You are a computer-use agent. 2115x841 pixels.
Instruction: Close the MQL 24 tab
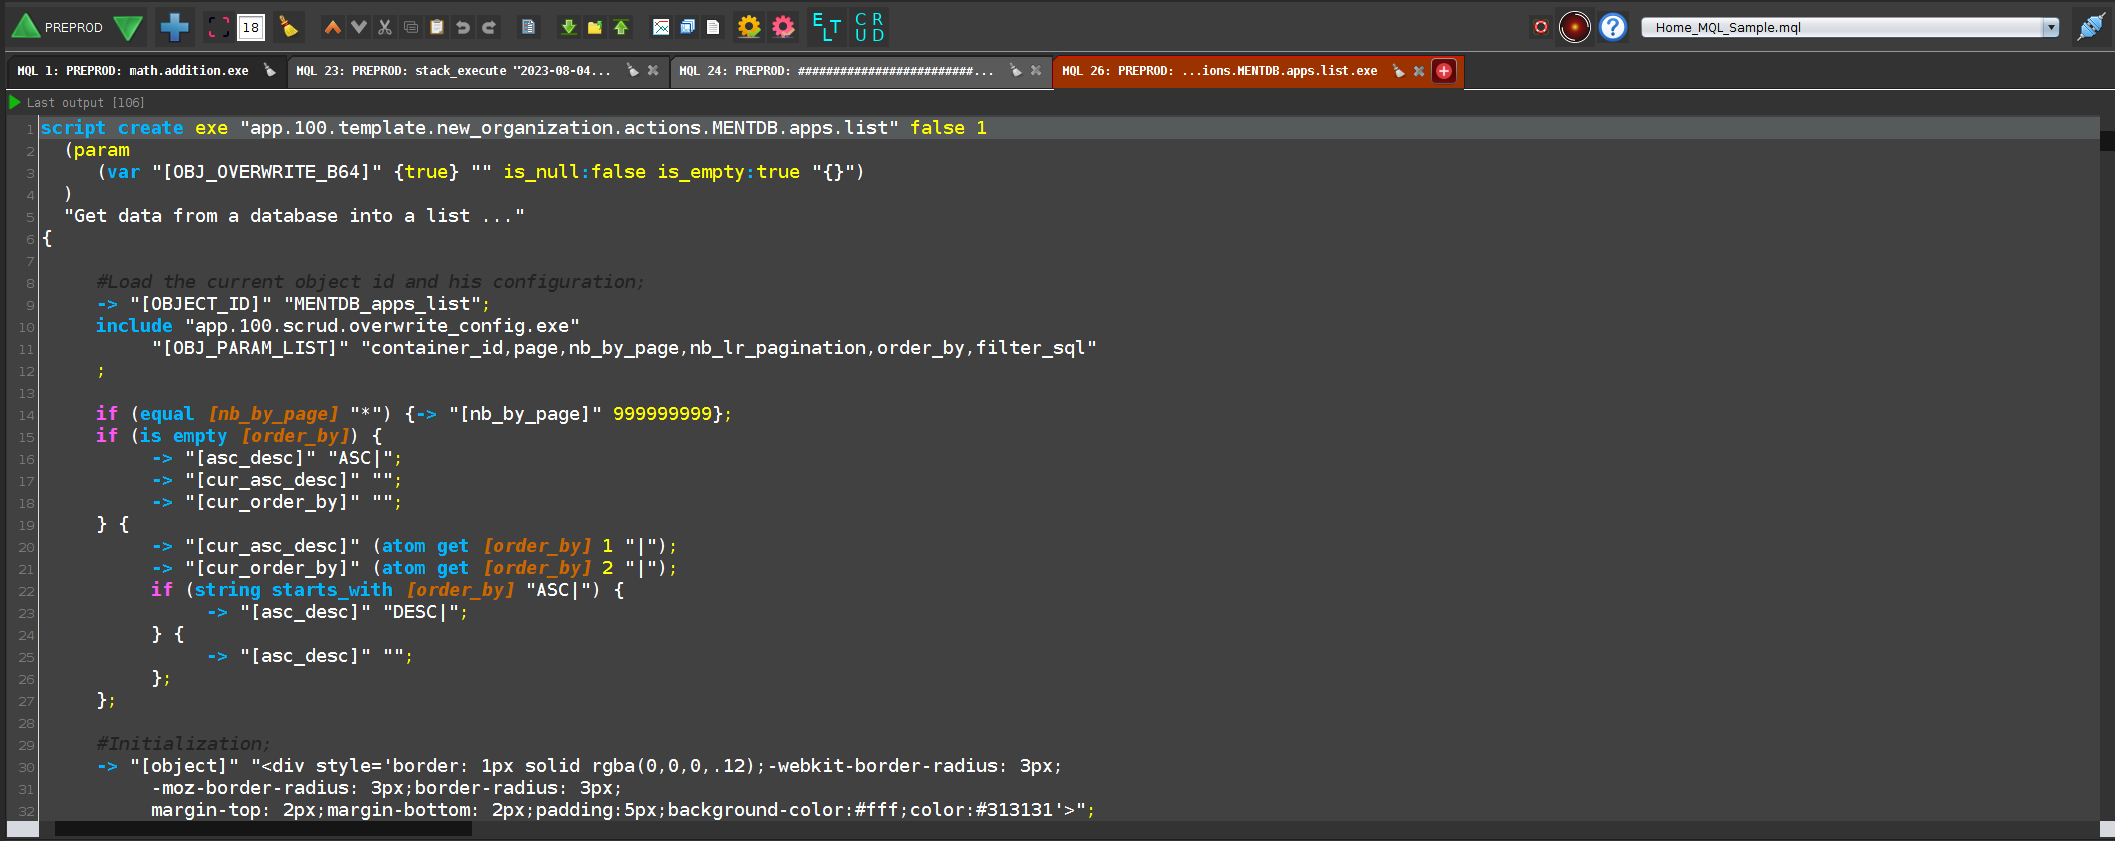(1036, 71)
